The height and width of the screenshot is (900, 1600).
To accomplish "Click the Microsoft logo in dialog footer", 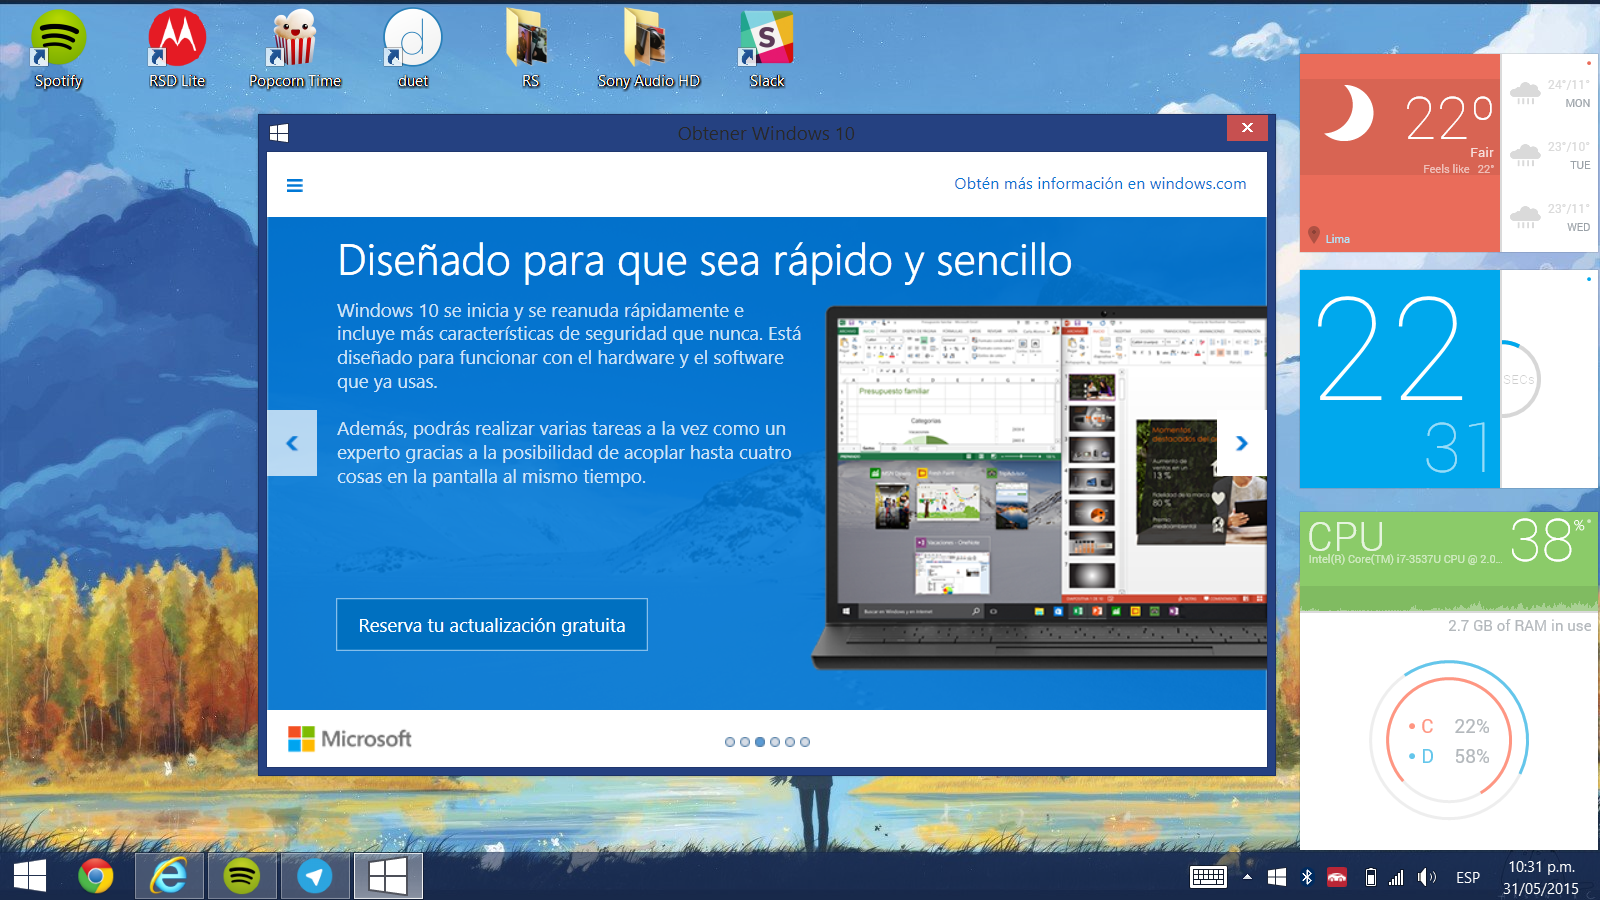I will (350, 739).
